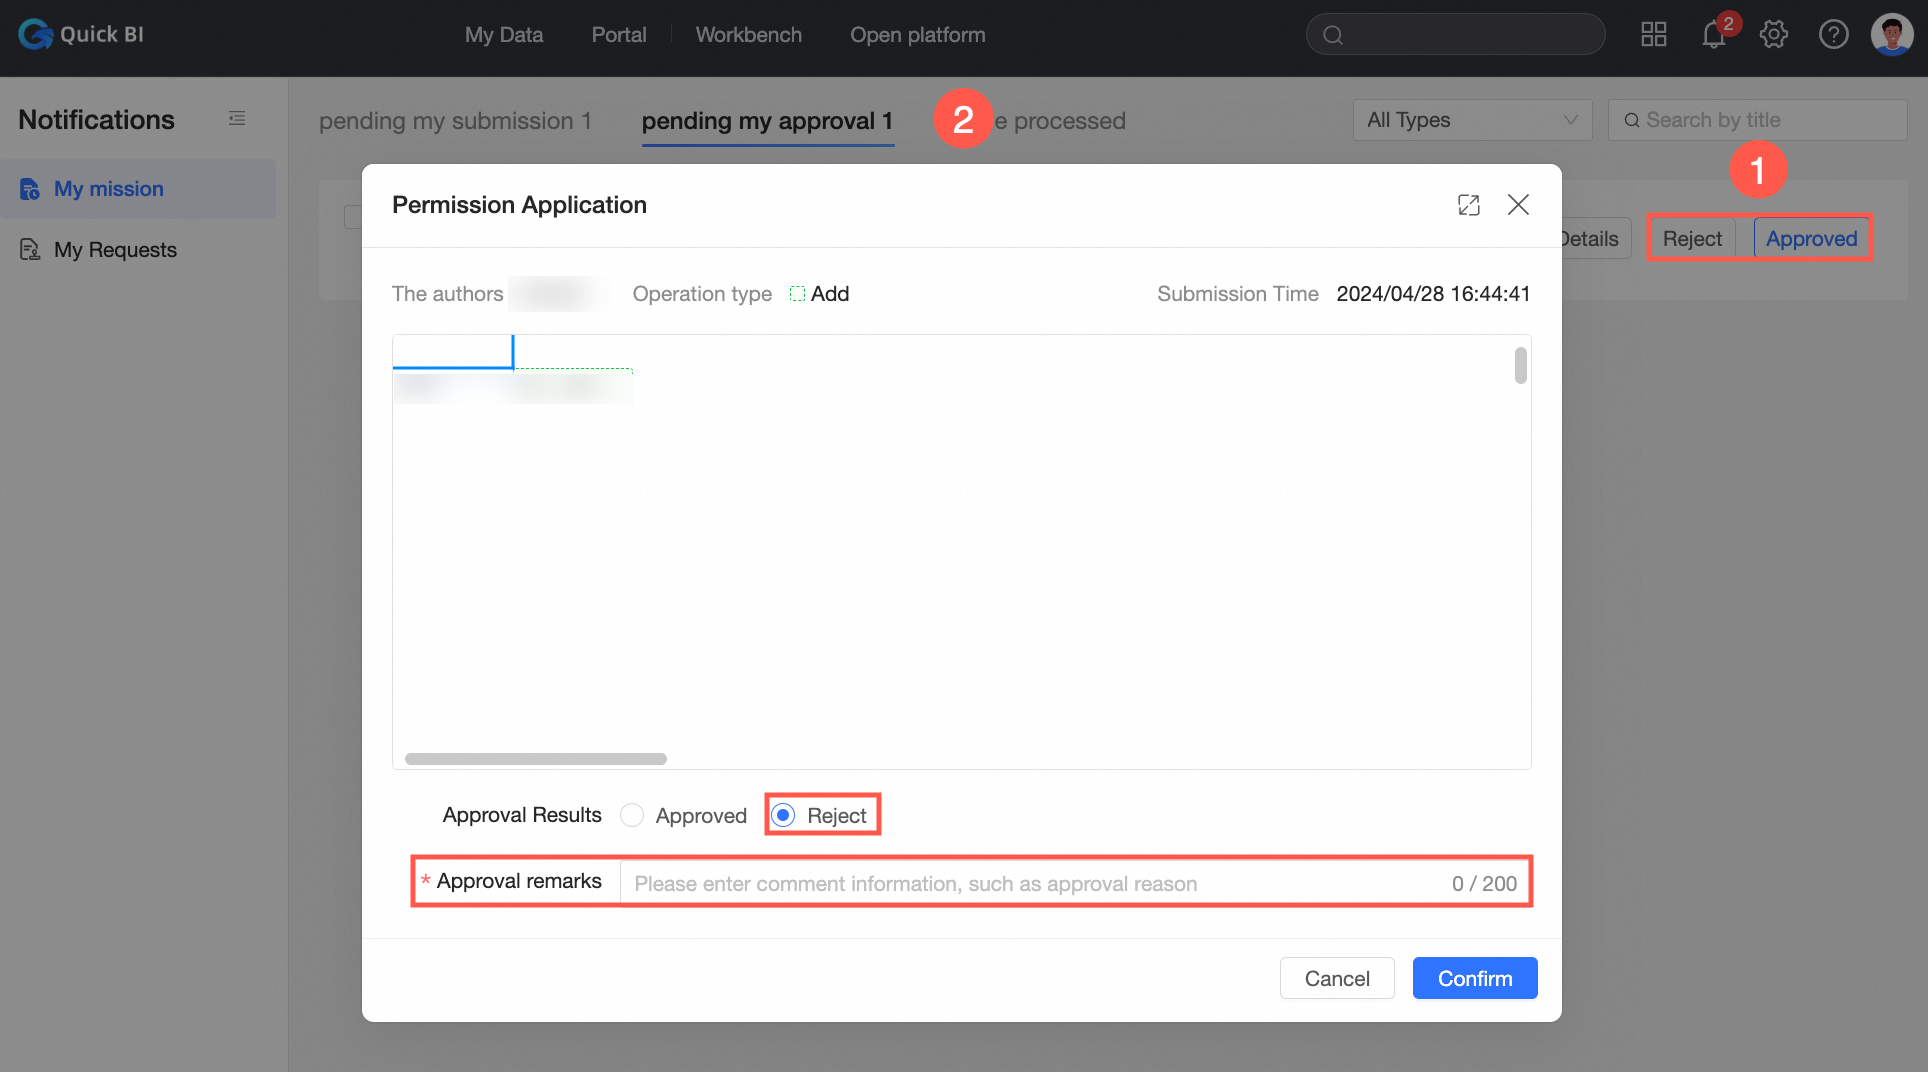Click the Reject button in the list row

click(1692, 239)
